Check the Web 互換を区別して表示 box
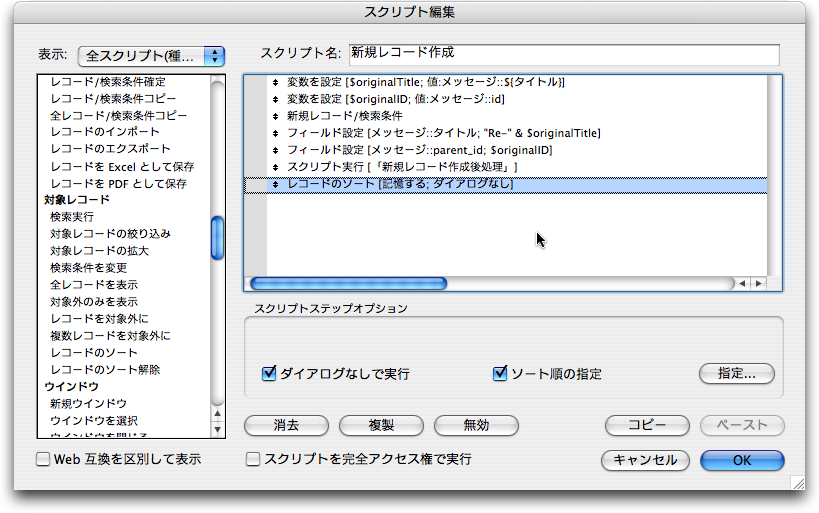 [x=43, y=460]
